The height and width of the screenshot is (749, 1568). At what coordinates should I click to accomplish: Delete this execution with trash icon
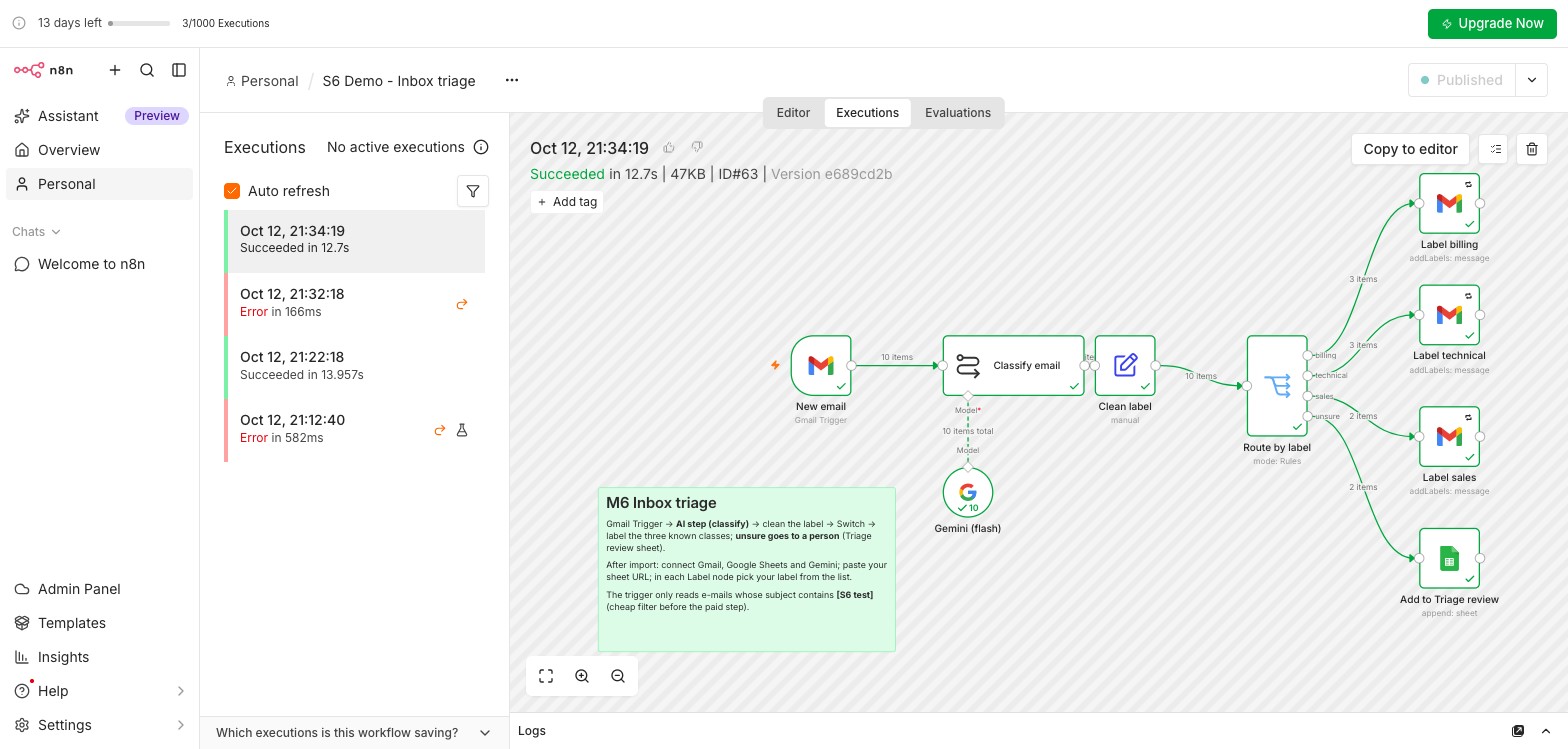point(1532,149)
